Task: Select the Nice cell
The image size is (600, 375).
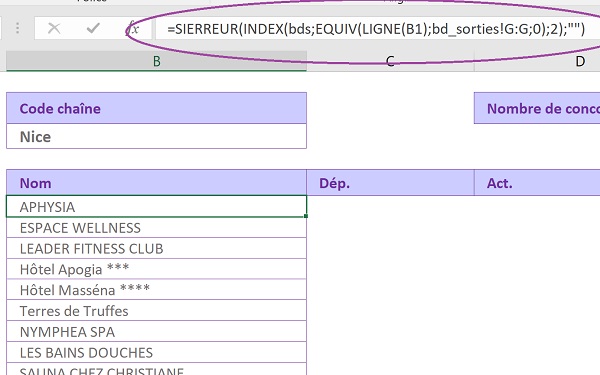Action: coord(157,136)
